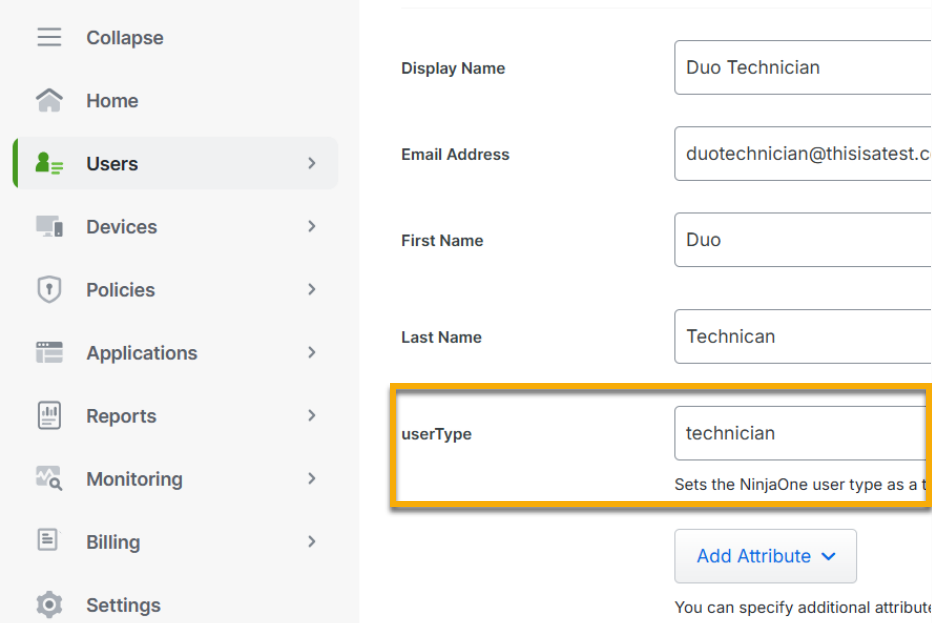
Task: Open the Add Attribute dropdown
Action: 828,556
